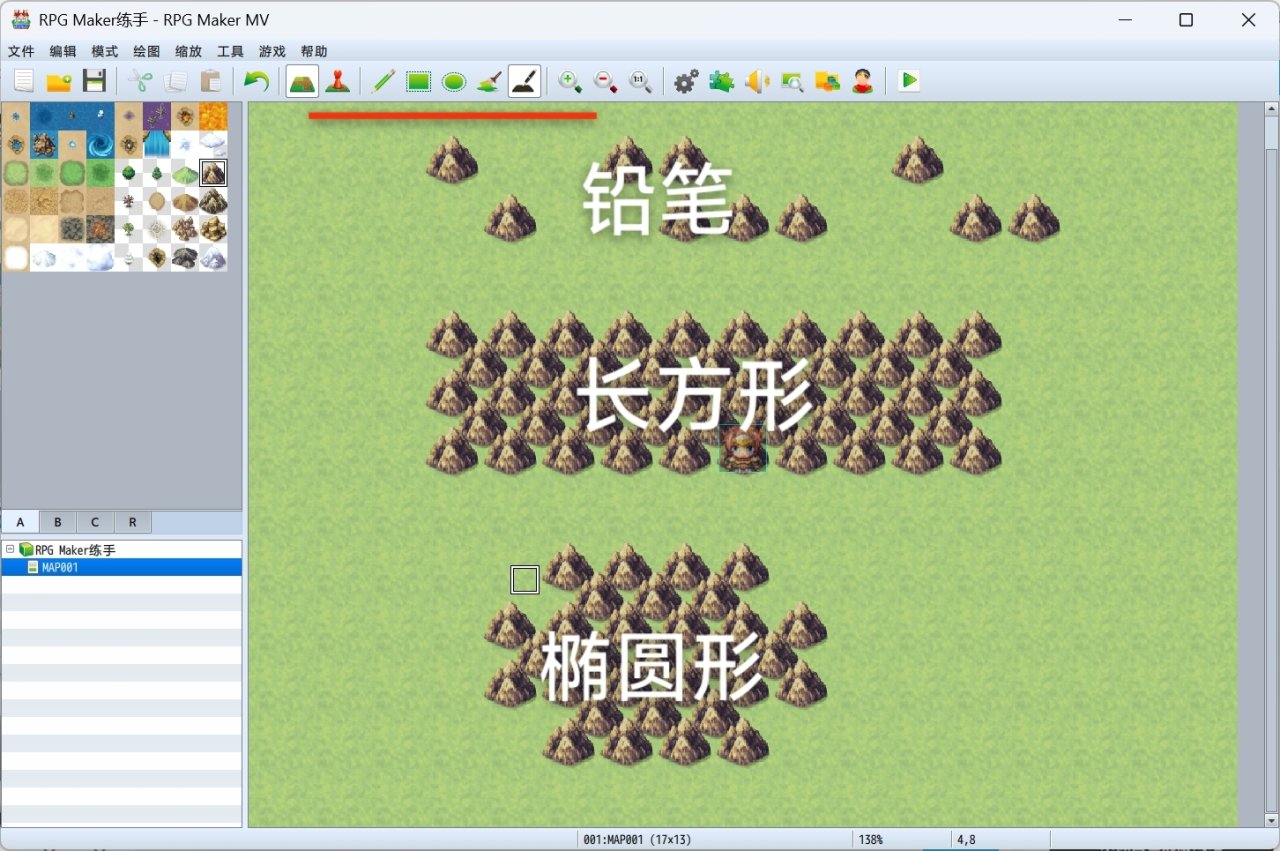The image size is (1280, 851).
Task: Open the 文件 menu
Action: coord(21,51)
